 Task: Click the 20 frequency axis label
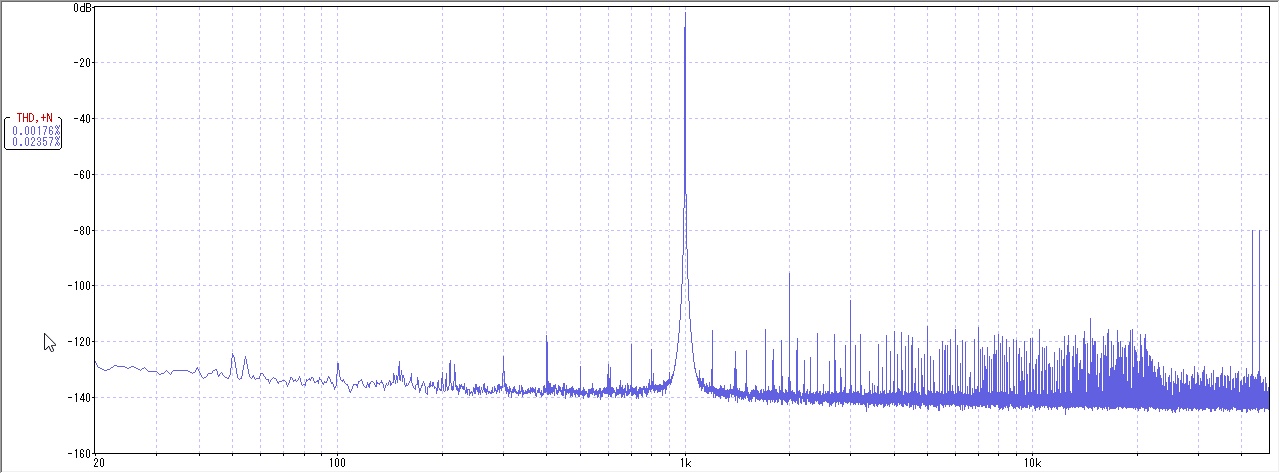pos(98,463)
